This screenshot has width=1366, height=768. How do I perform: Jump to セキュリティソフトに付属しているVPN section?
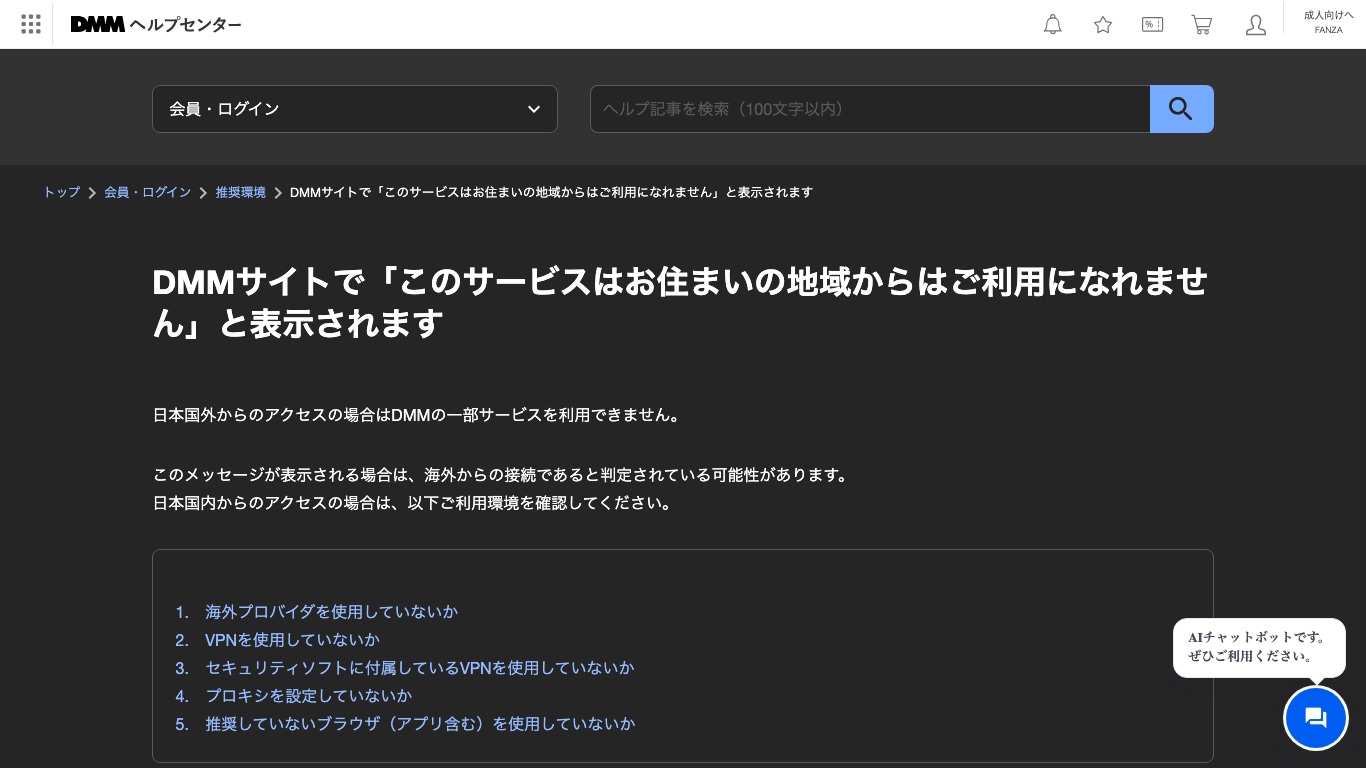[419, 668]
